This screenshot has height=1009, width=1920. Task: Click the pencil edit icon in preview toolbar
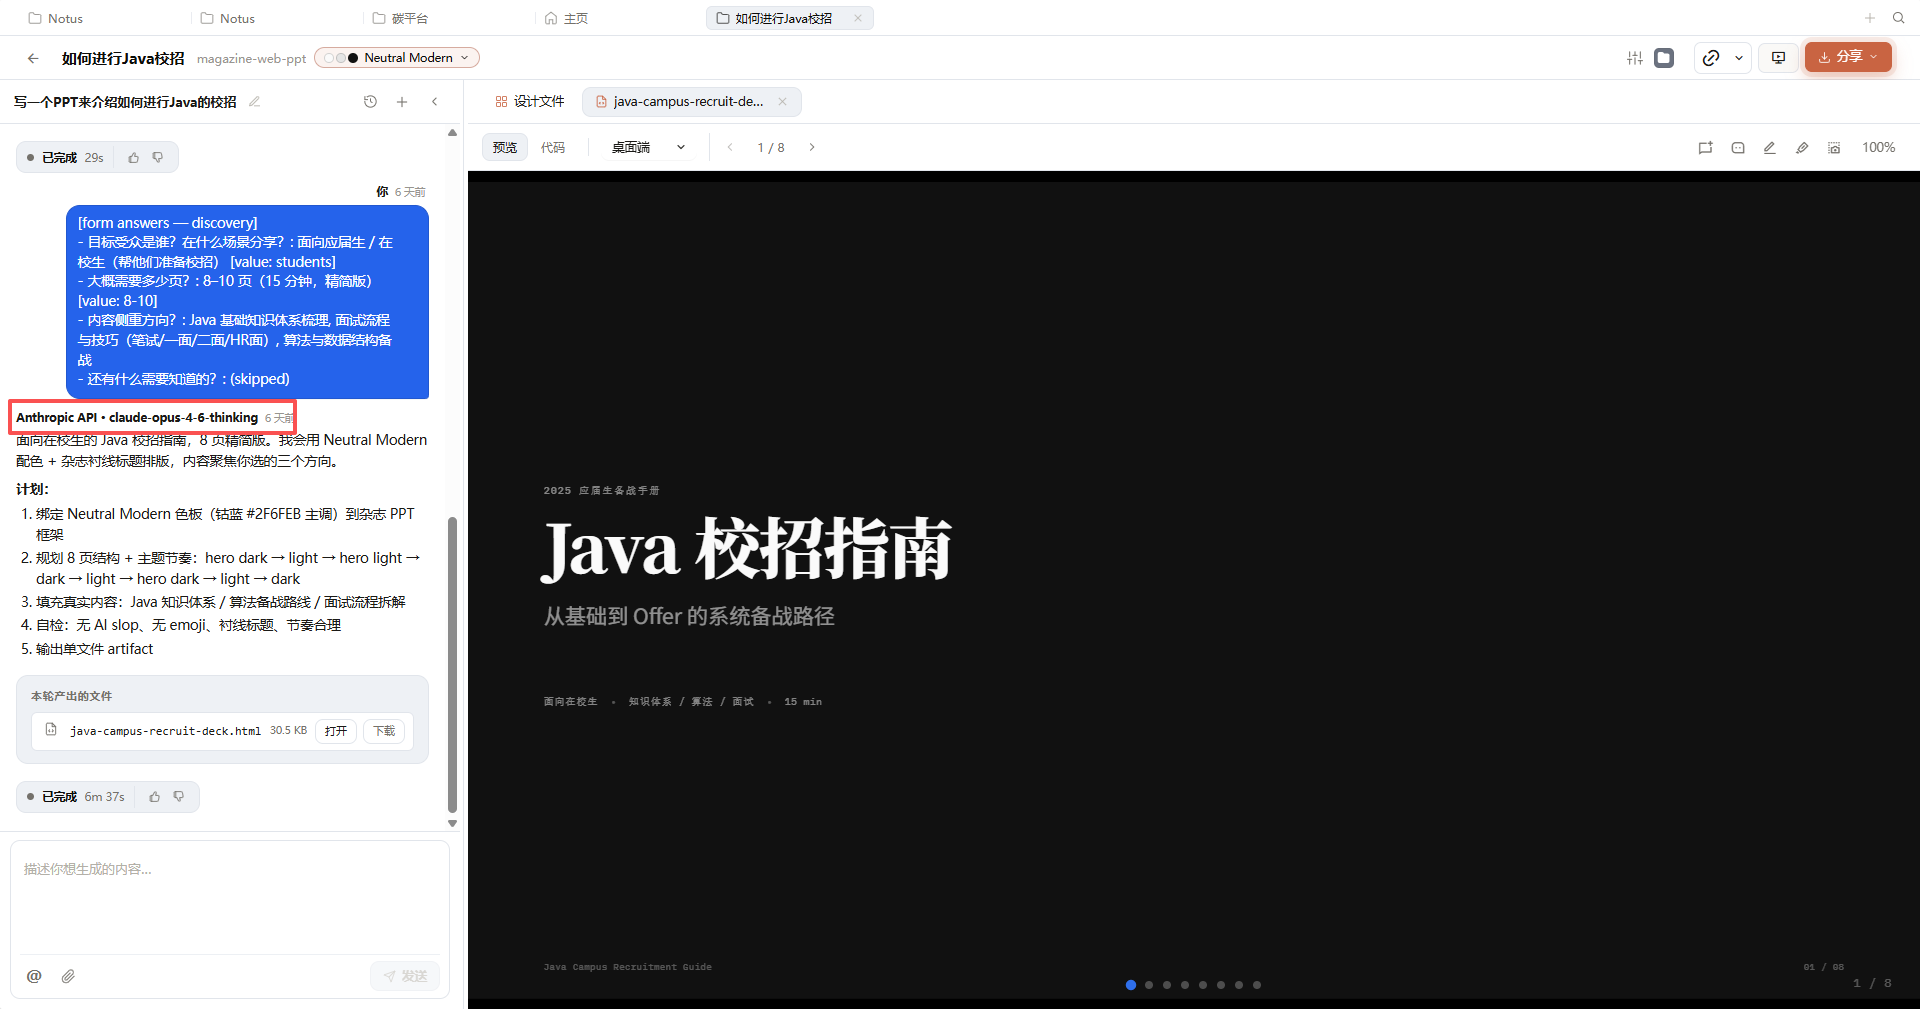pyautogui.click(x=1769, y=148)
